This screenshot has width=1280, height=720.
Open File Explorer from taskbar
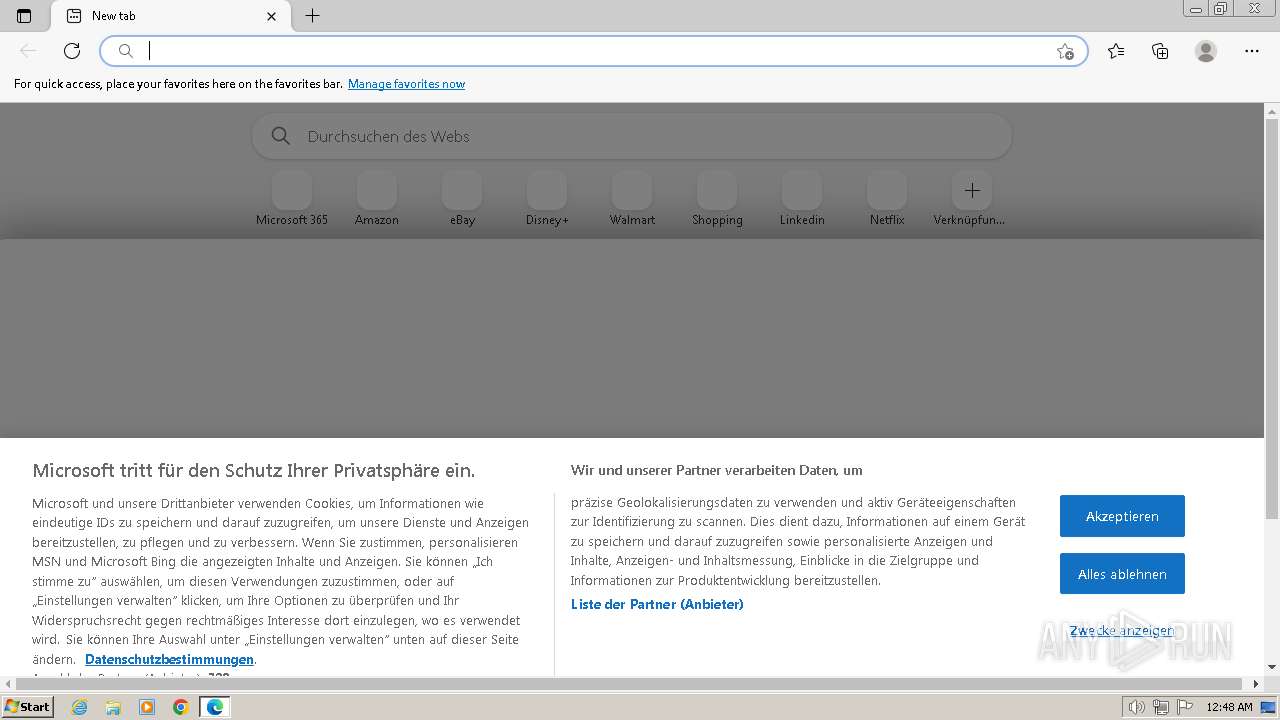point(113,707)
